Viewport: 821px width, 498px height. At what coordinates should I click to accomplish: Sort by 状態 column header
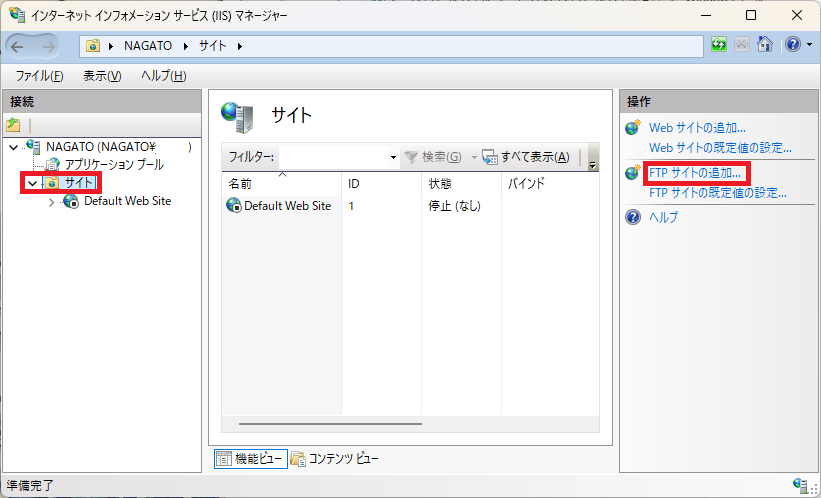coord(461,183)
